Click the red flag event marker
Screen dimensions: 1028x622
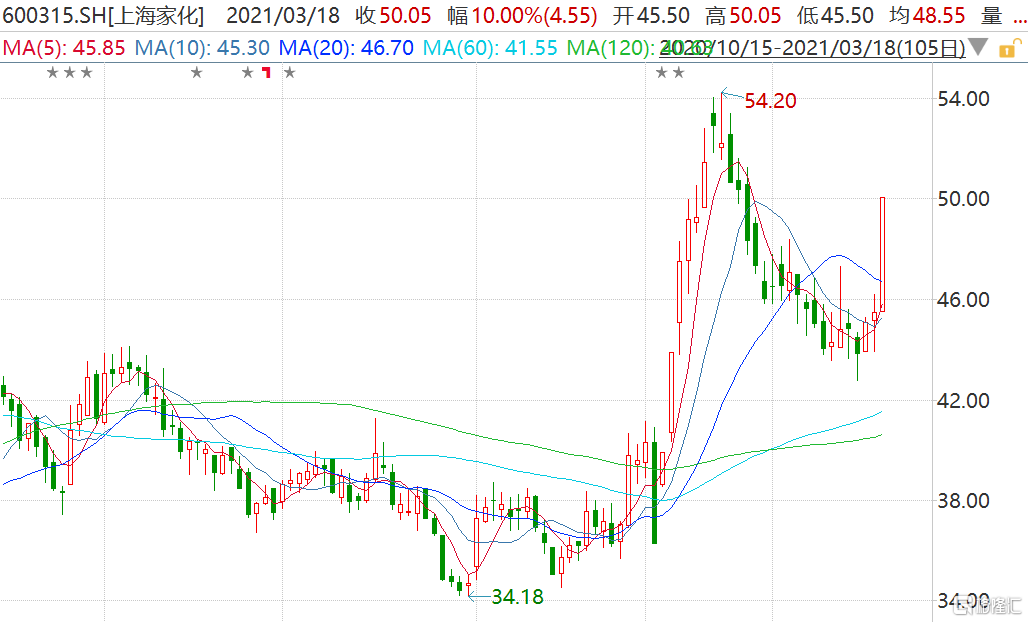click(x=266, y=73)
